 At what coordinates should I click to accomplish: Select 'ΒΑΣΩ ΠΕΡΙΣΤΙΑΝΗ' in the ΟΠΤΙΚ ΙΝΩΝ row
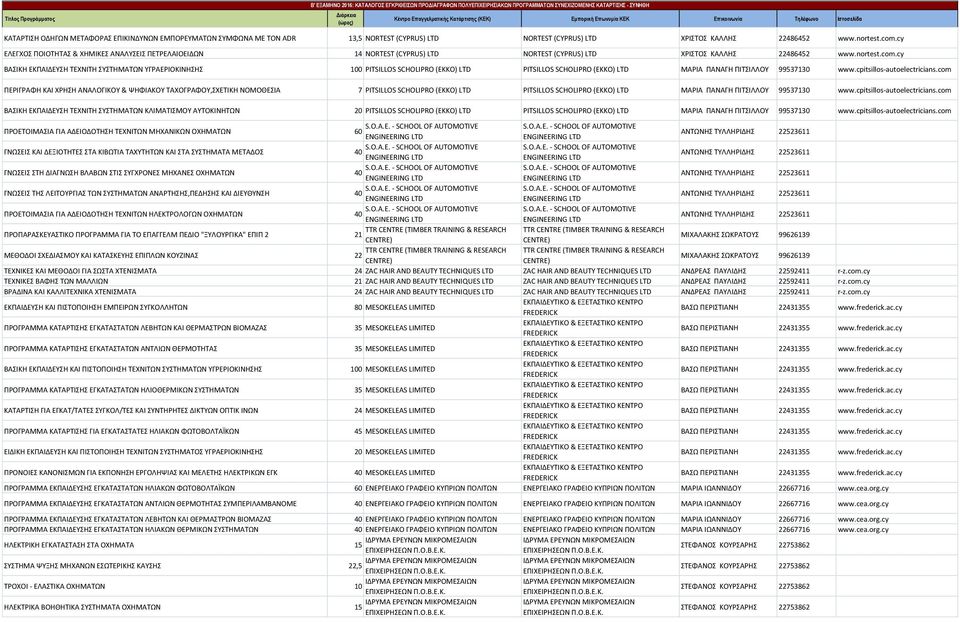point(710,411)
